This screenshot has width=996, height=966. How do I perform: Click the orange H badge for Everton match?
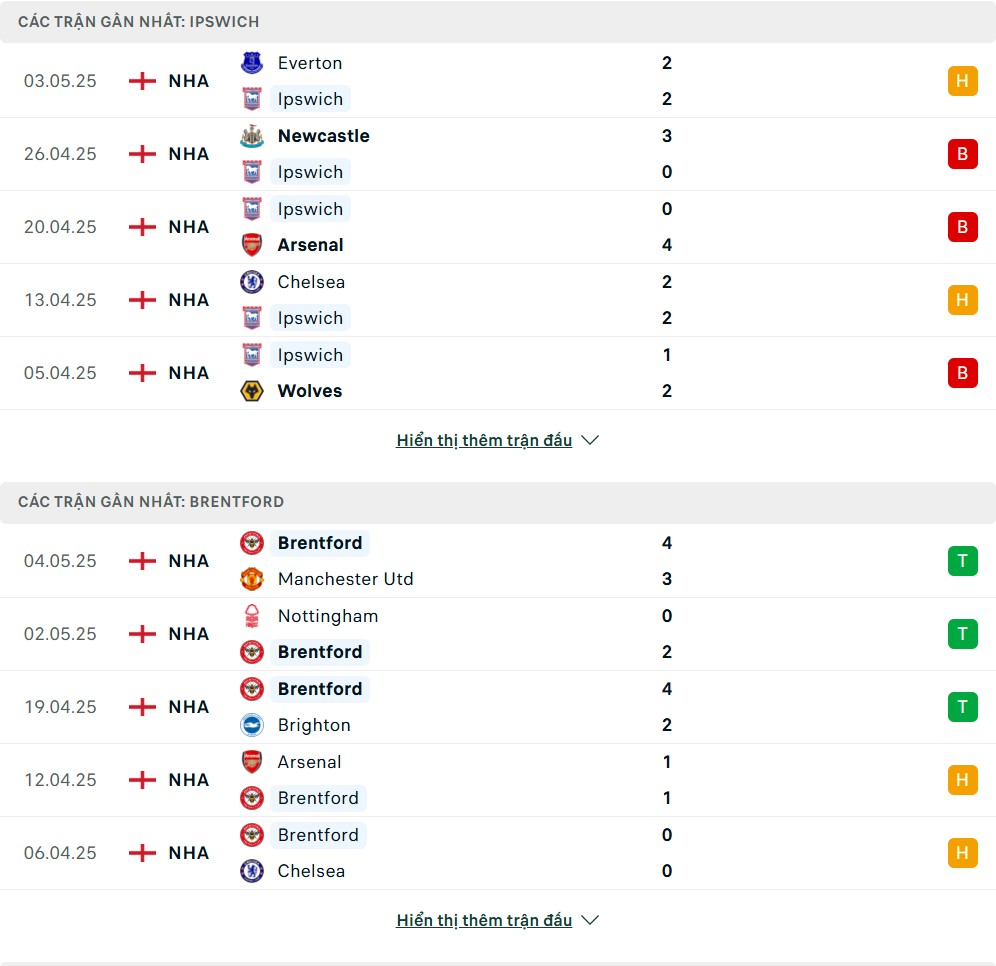coord(962,81)
